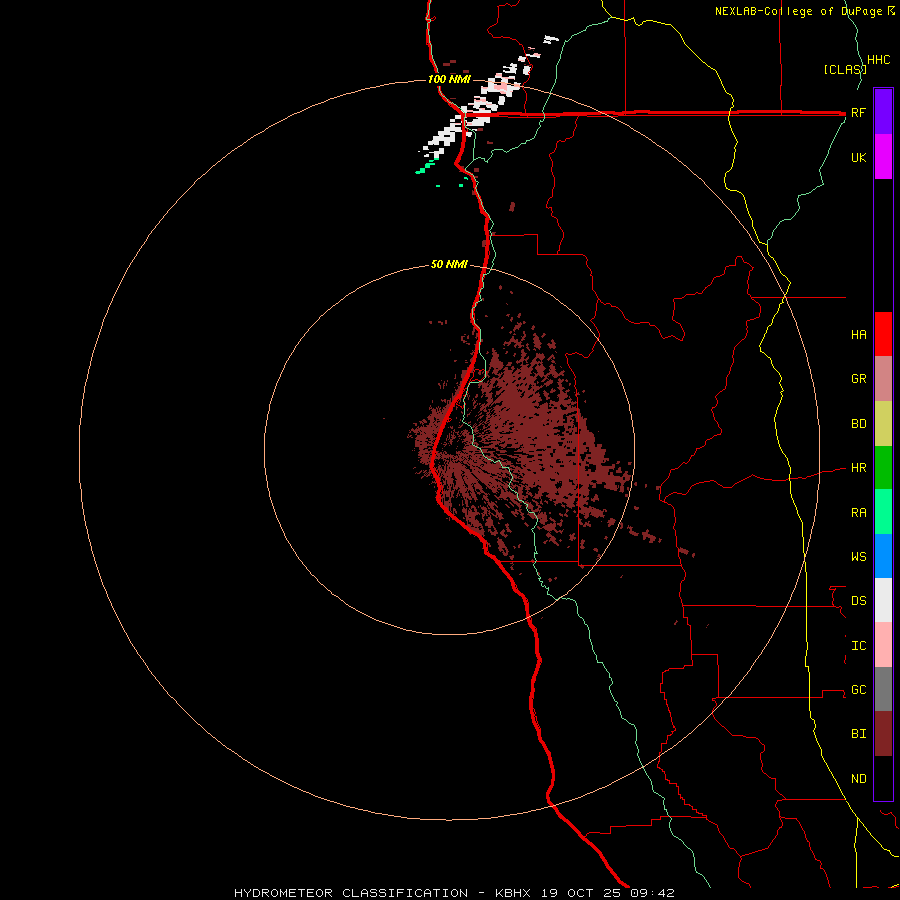Click the 100 NMI range ring label
900x900 pixels.
449,79
